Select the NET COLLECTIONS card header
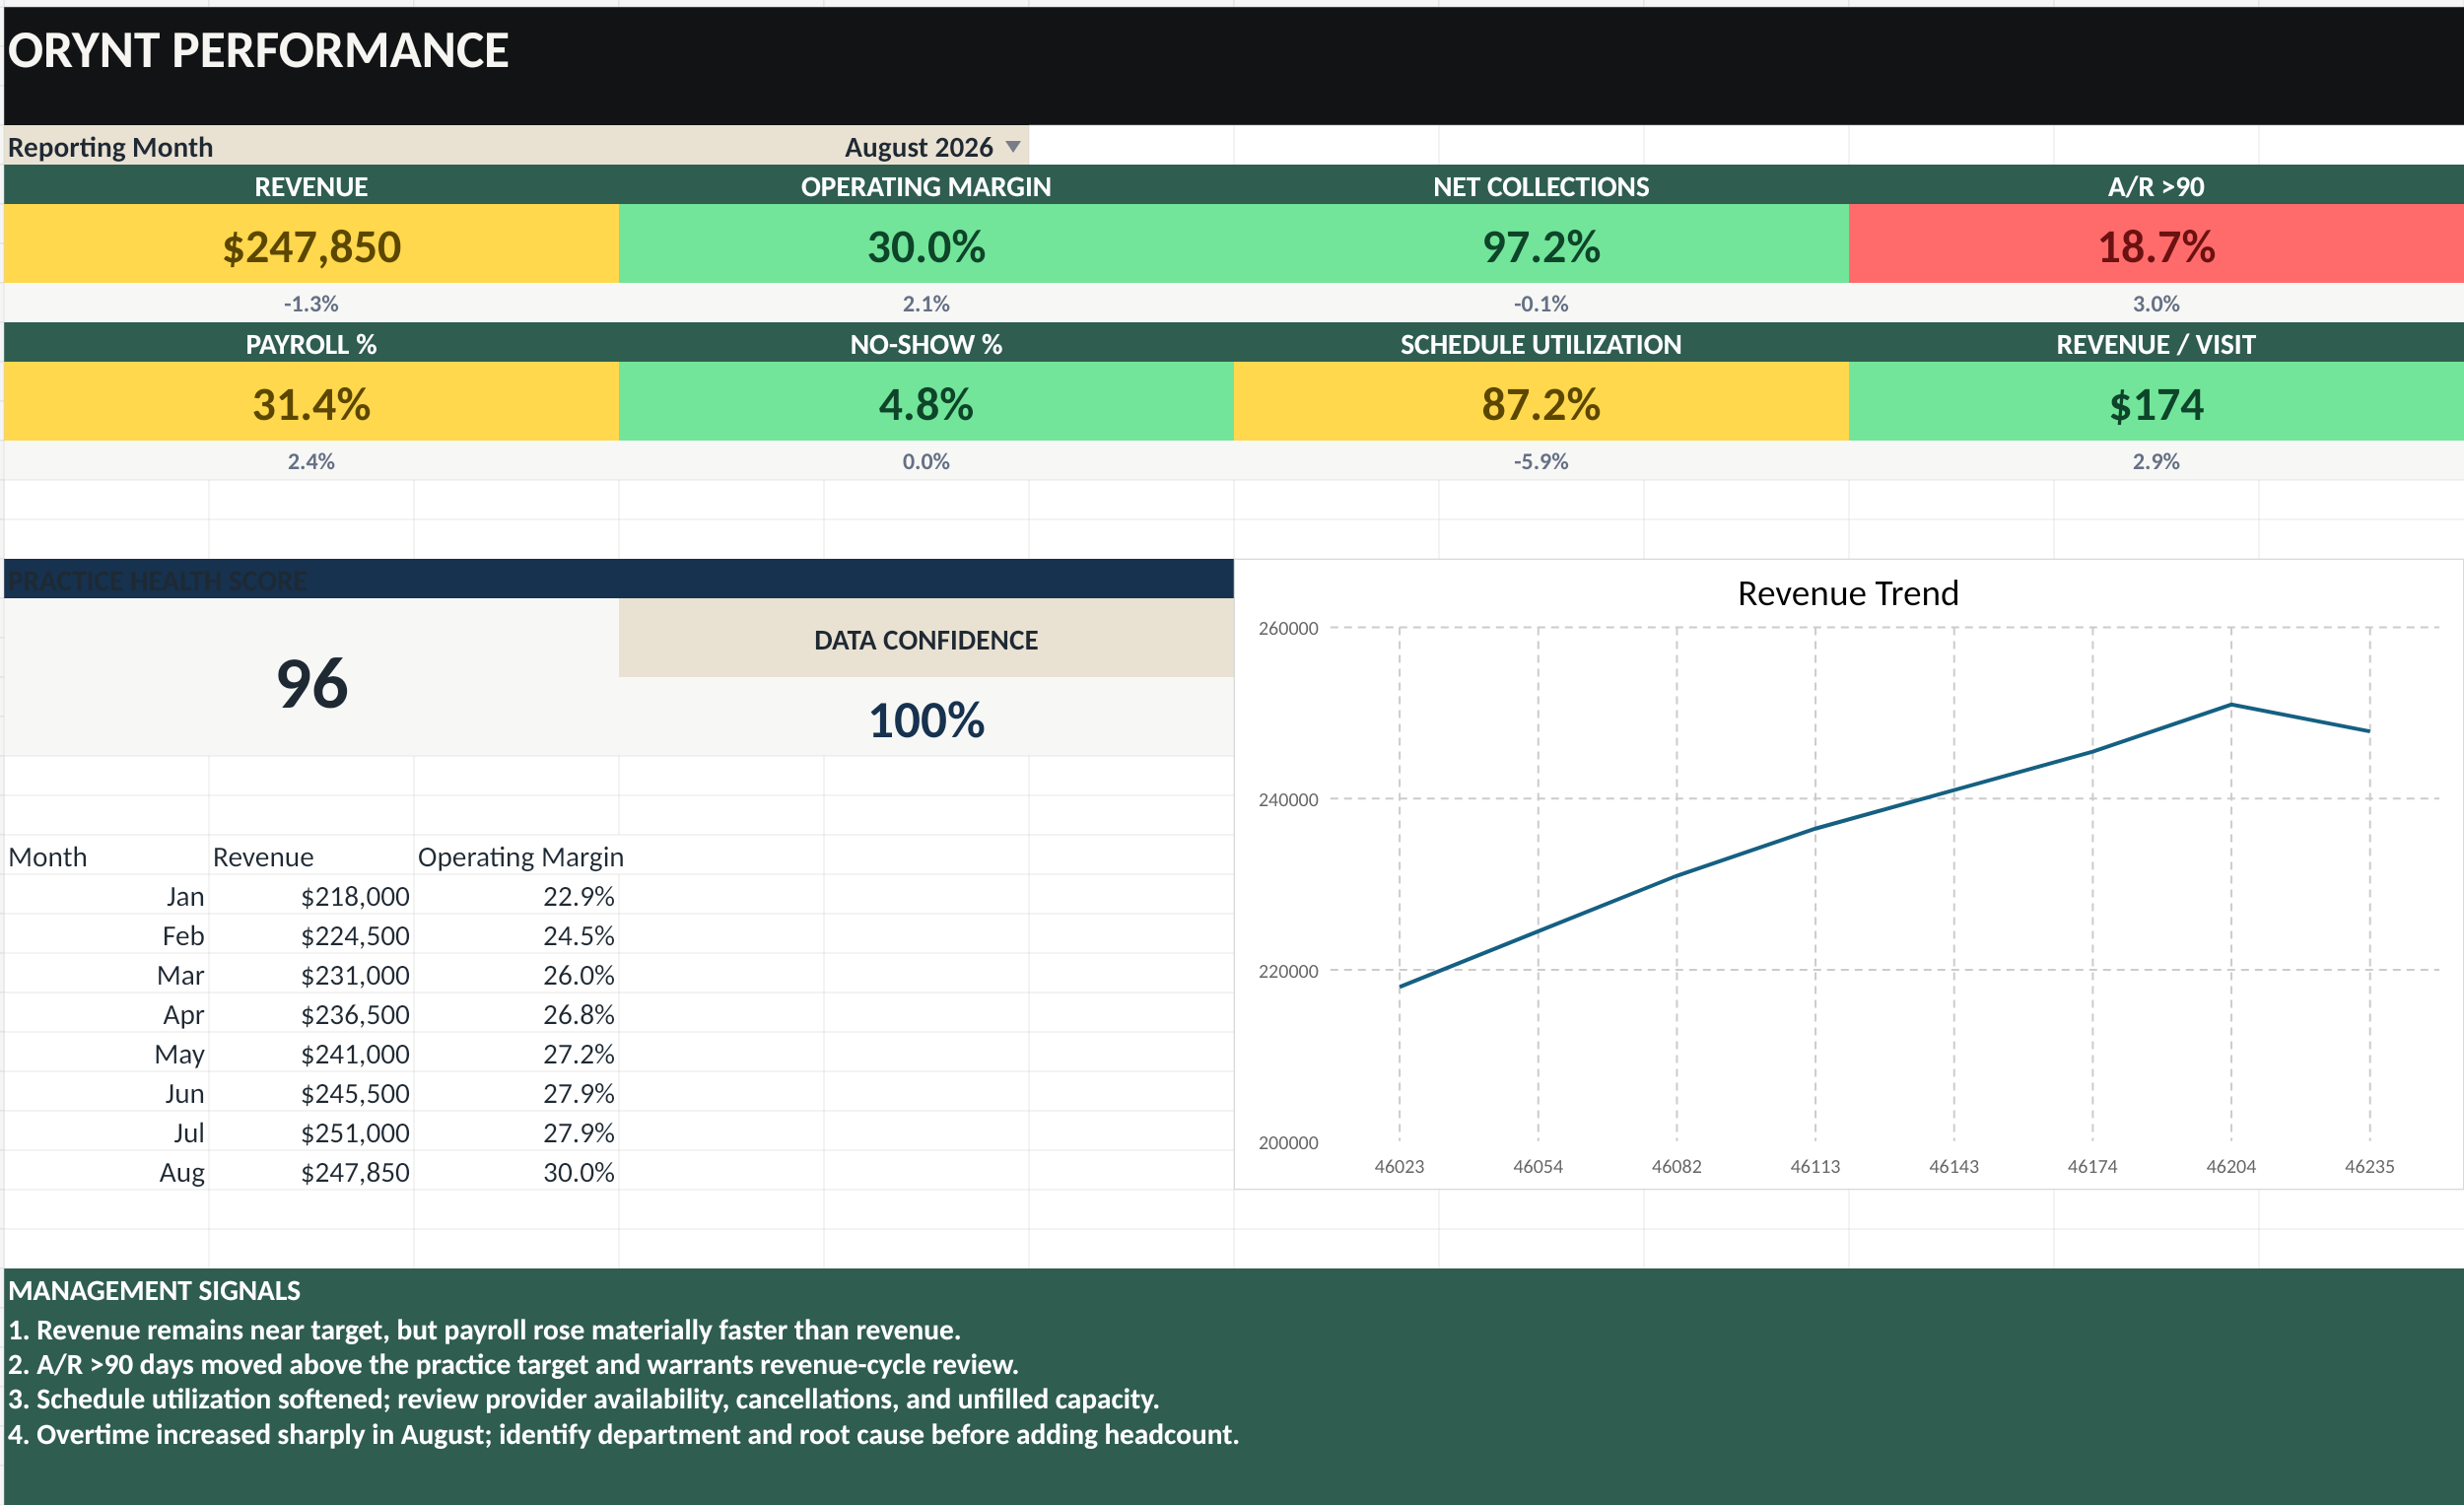Screen dimensions: 2464x1505 click(x=1541, y=186)
